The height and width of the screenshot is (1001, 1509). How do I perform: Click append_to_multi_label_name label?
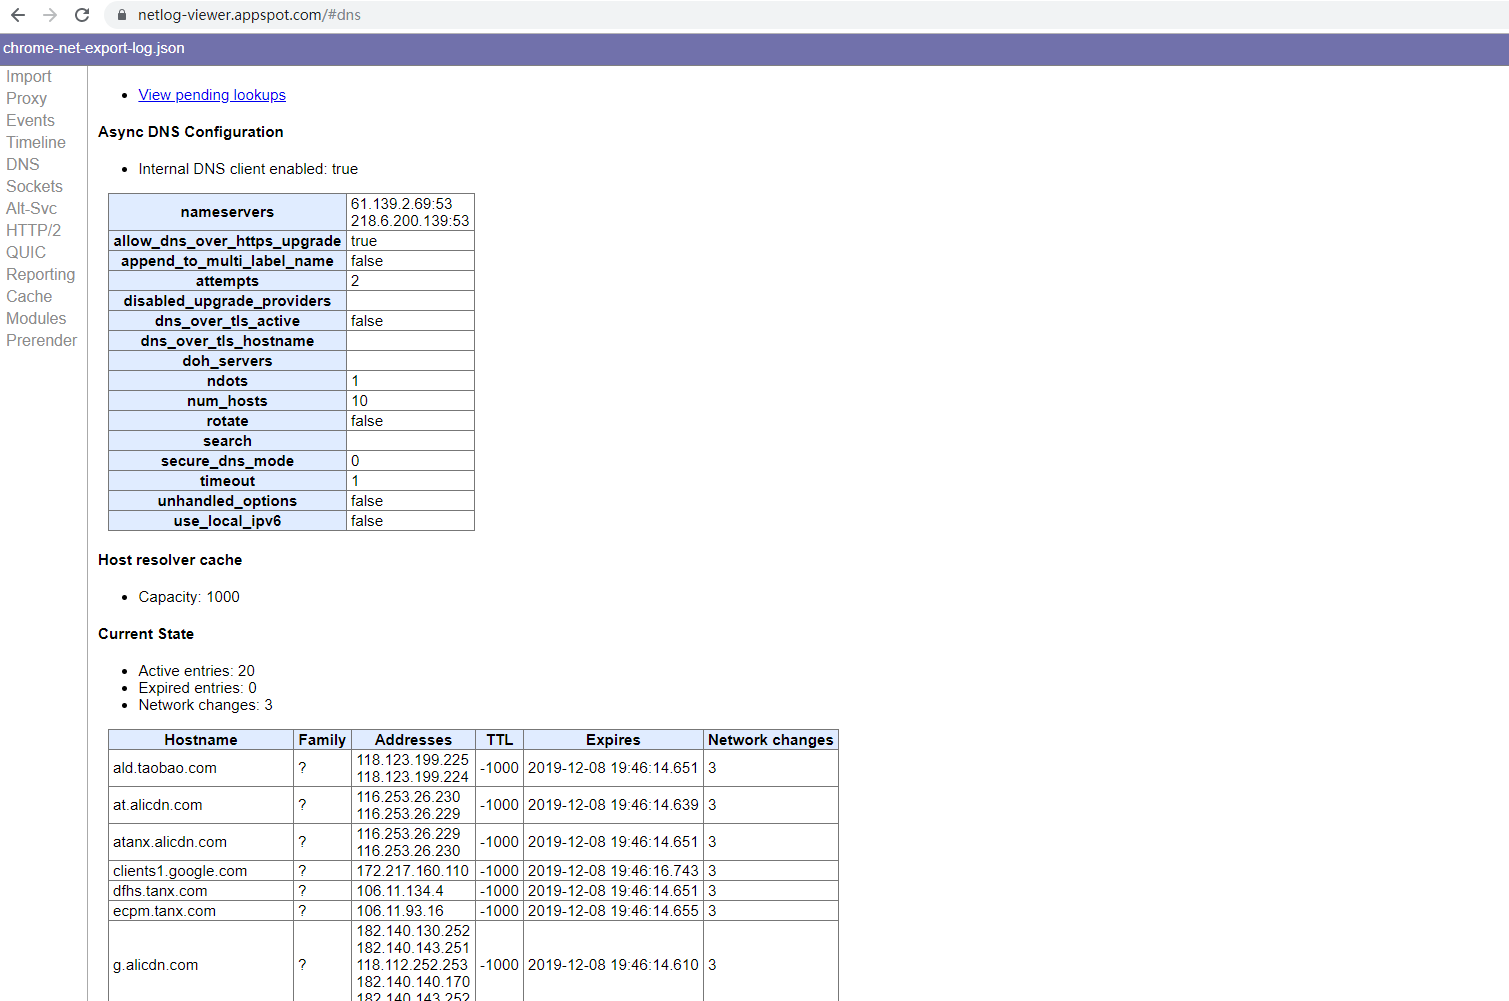click(x=227, y=261)
